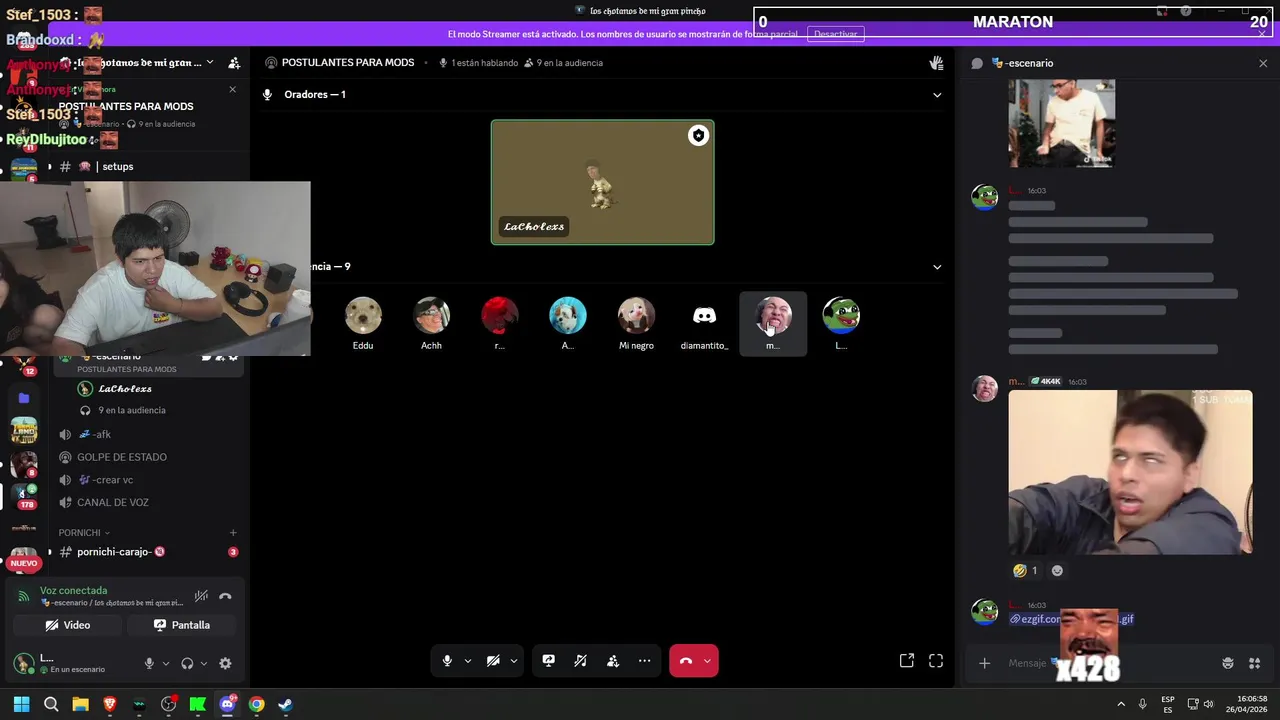Share your screen from stage controls
This screenshot has width=1280, height=720.
548,661
